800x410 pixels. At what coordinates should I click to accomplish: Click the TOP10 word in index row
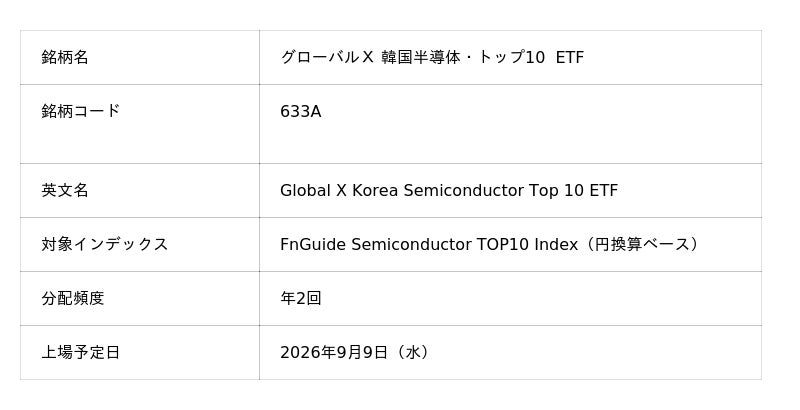click(x=503, y=245)
